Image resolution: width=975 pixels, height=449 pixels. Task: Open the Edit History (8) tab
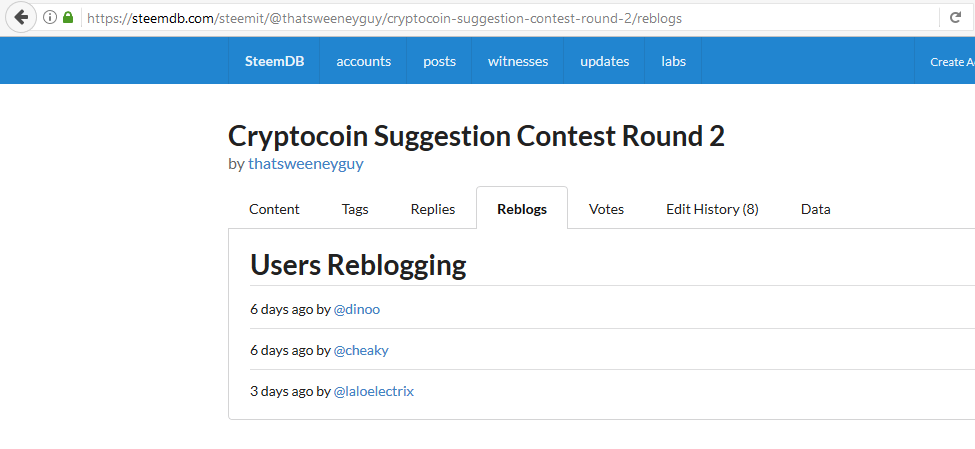click(713, 209)
